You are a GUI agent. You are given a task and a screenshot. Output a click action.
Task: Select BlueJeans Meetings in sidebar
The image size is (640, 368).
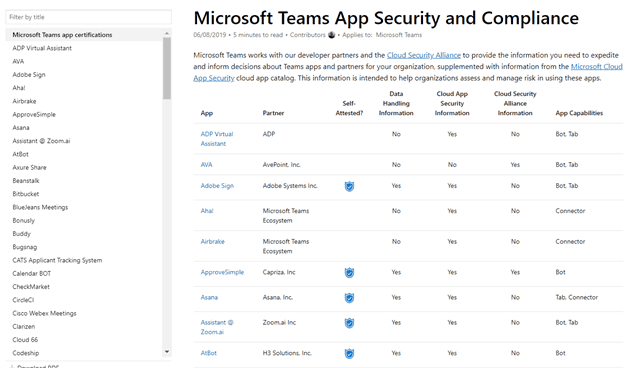[x=40, y=207]
